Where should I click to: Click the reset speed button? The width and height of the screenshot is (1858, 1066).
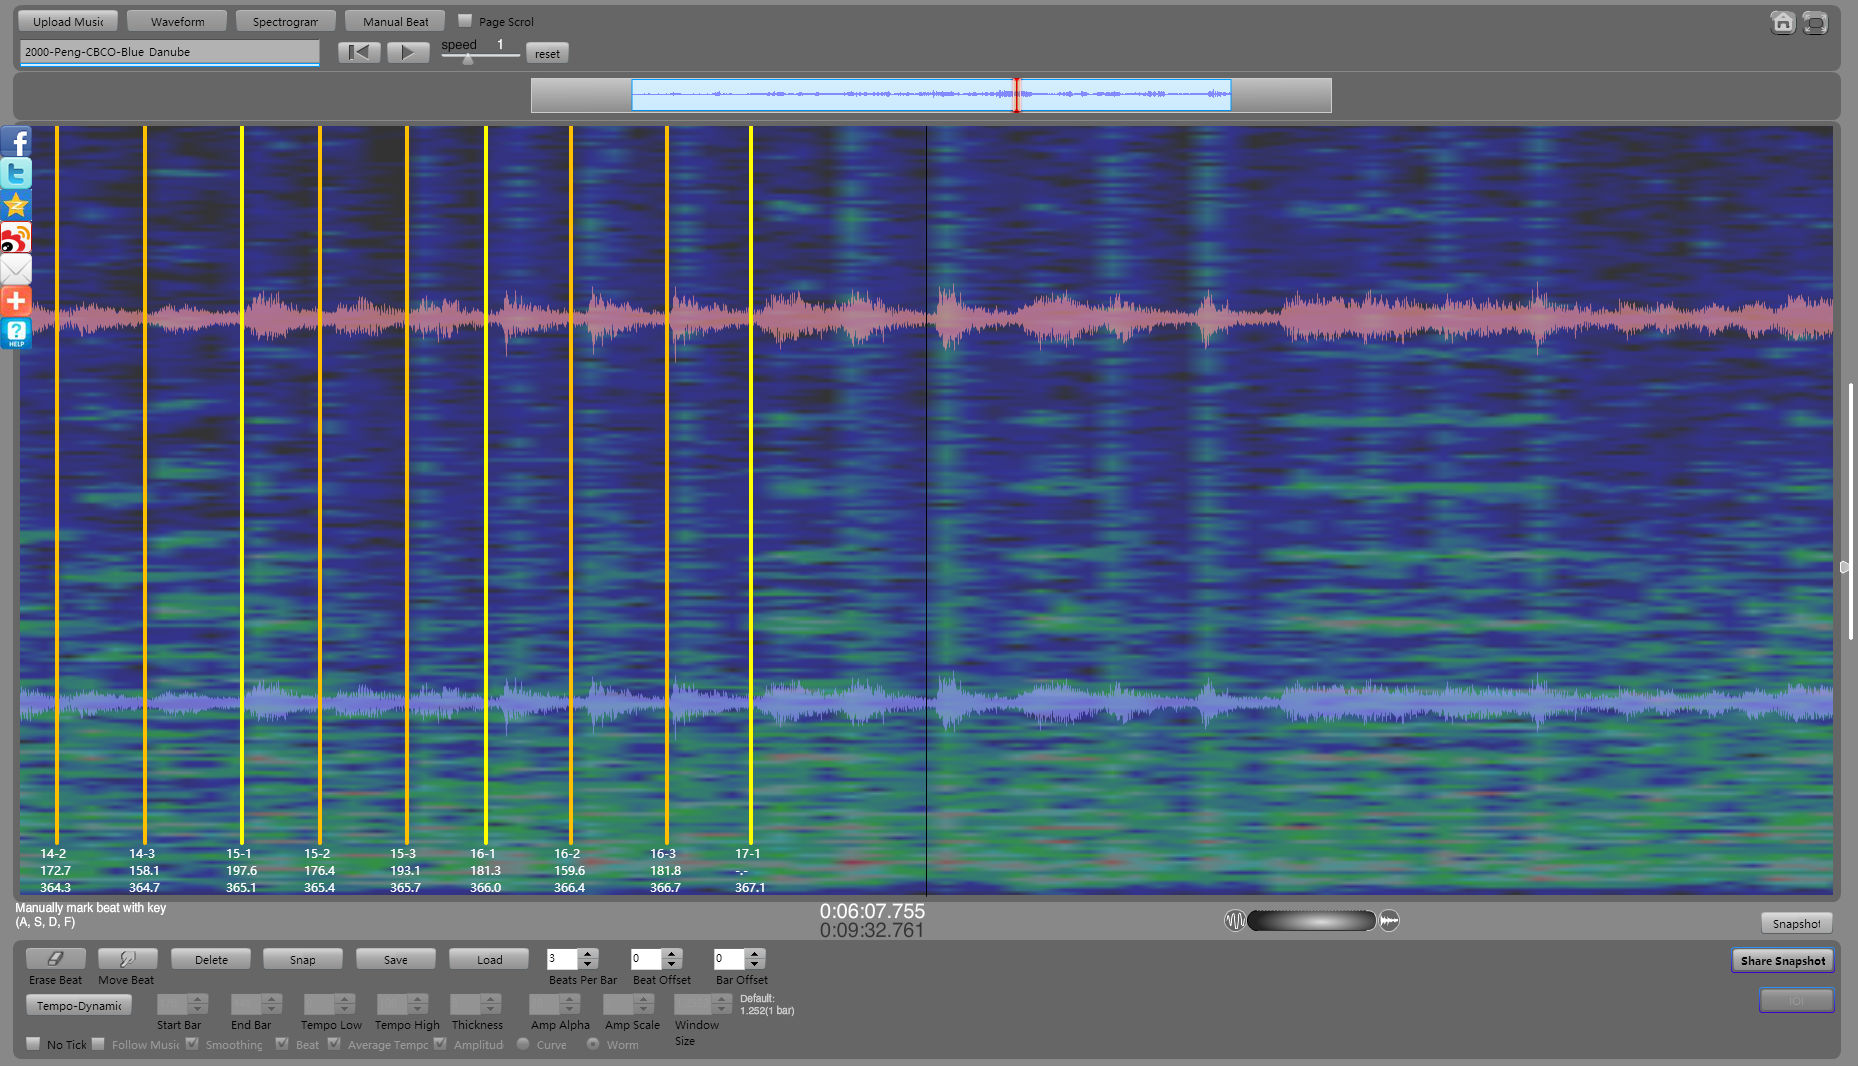[548, 53]
